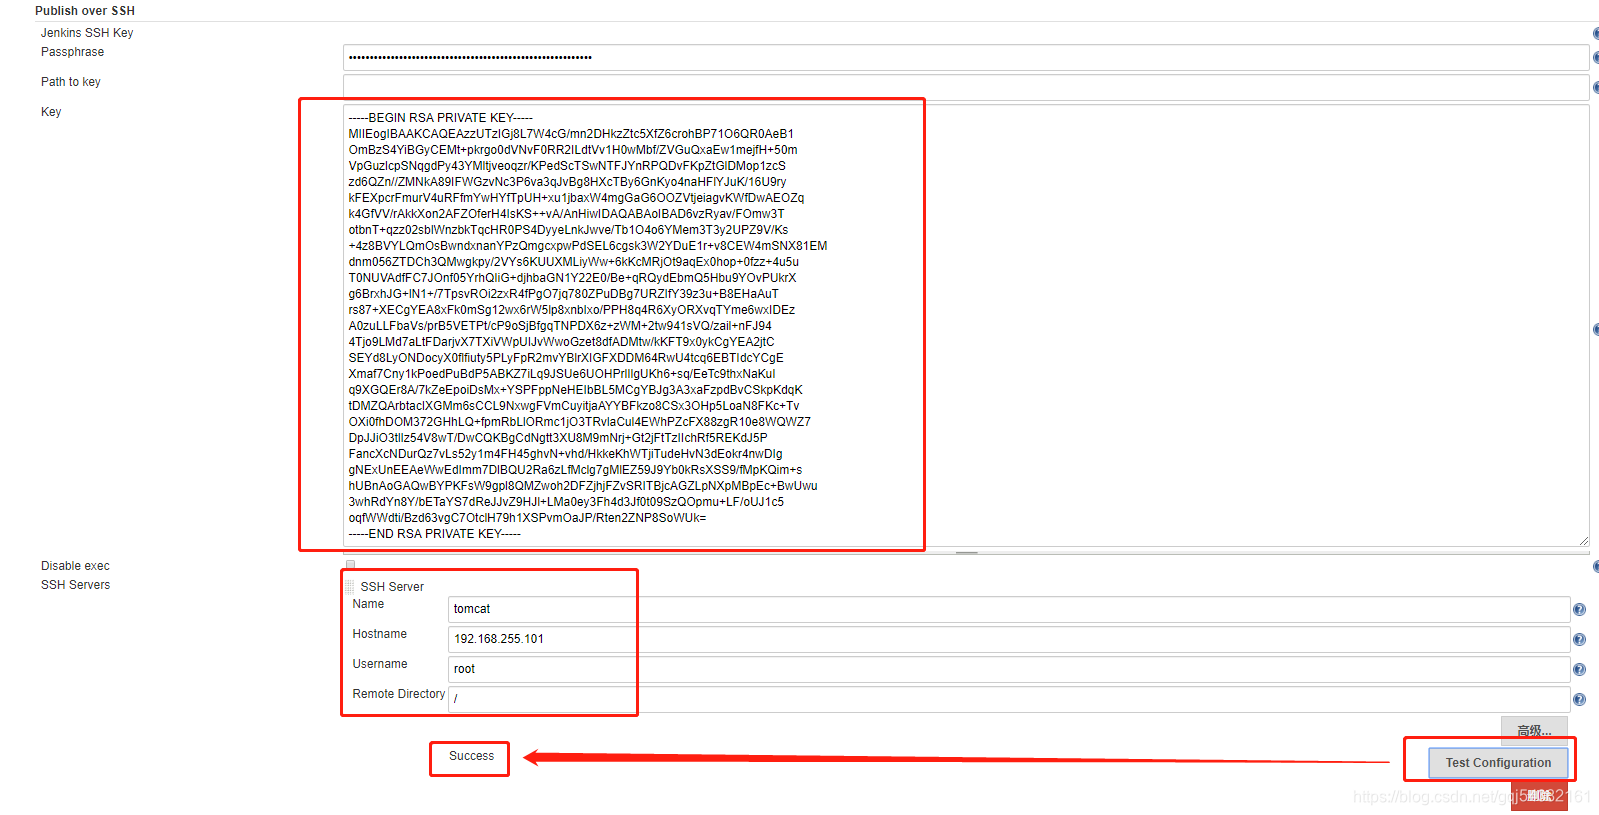Click into the Path to key field

966,87
